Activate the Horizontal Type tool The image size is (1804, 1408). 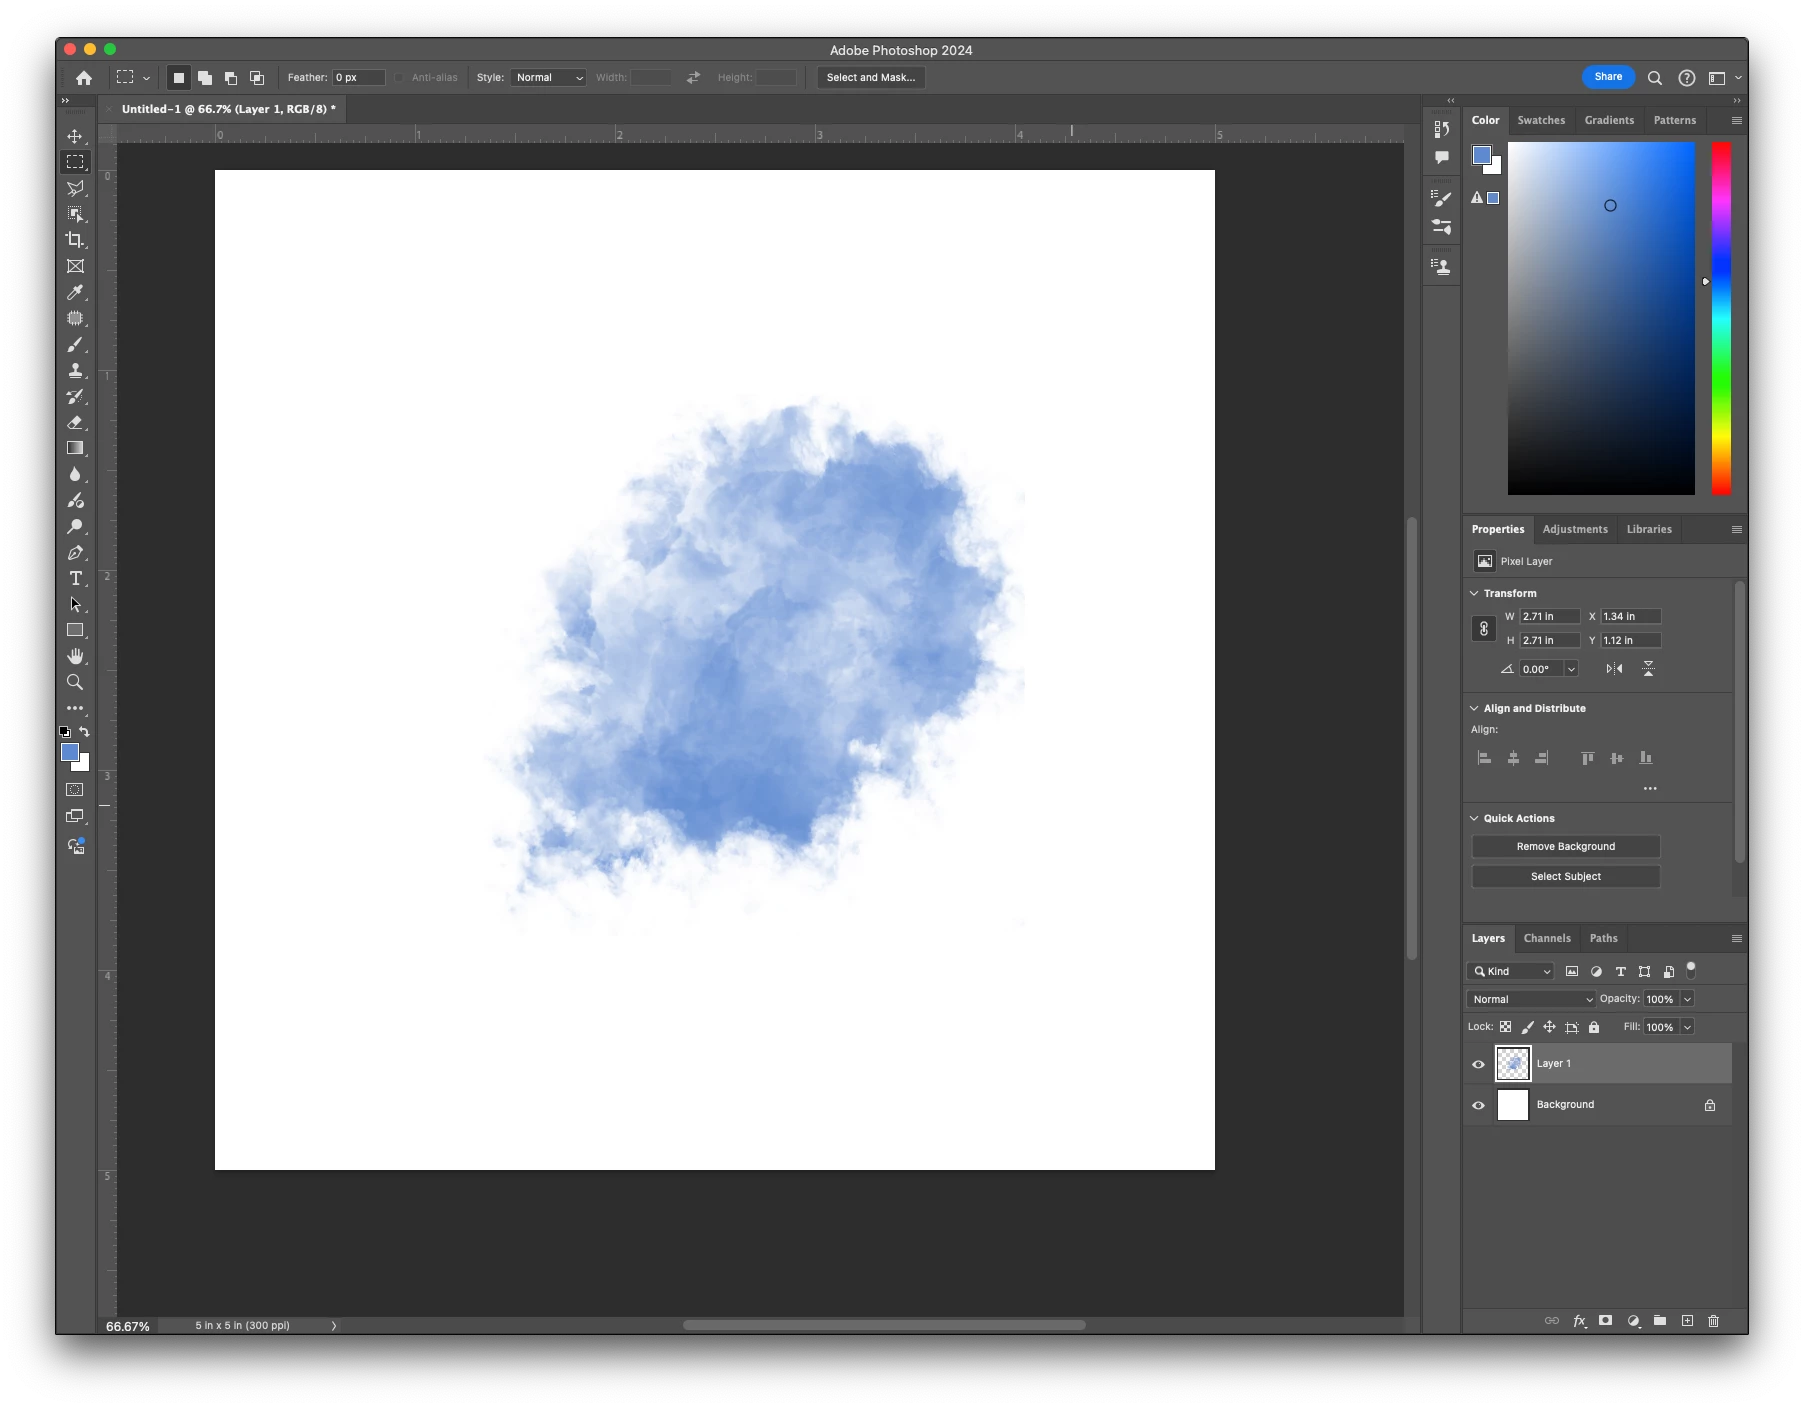(x=75, y=579)
